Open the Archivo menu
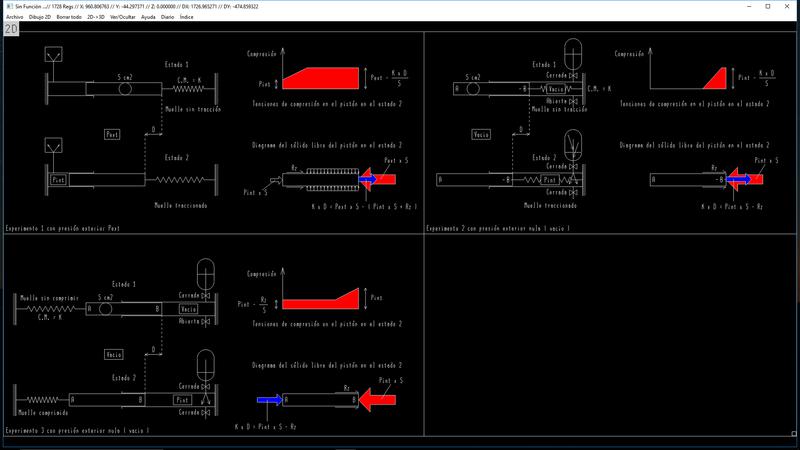800x450 pixels. pos(16,17)
